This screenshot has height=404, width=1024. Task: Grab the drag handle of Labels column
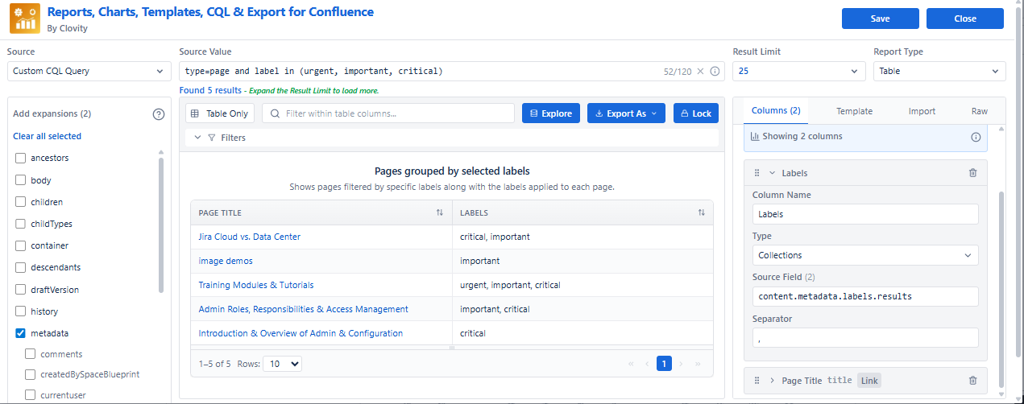pos(757,173)
